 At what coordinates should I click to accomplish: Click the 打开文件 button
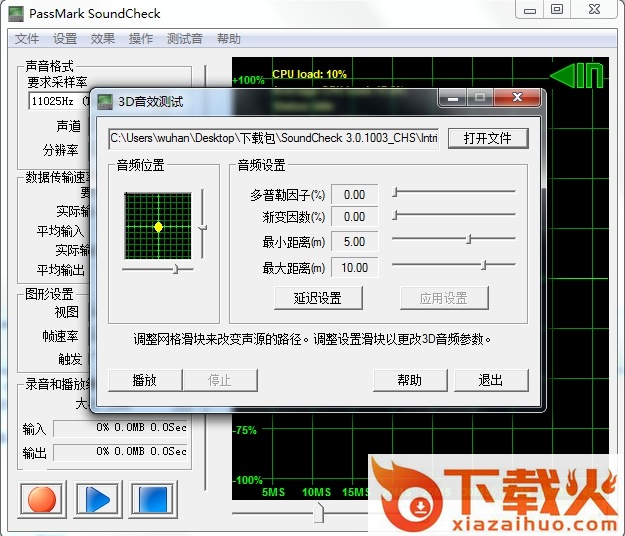488,138
